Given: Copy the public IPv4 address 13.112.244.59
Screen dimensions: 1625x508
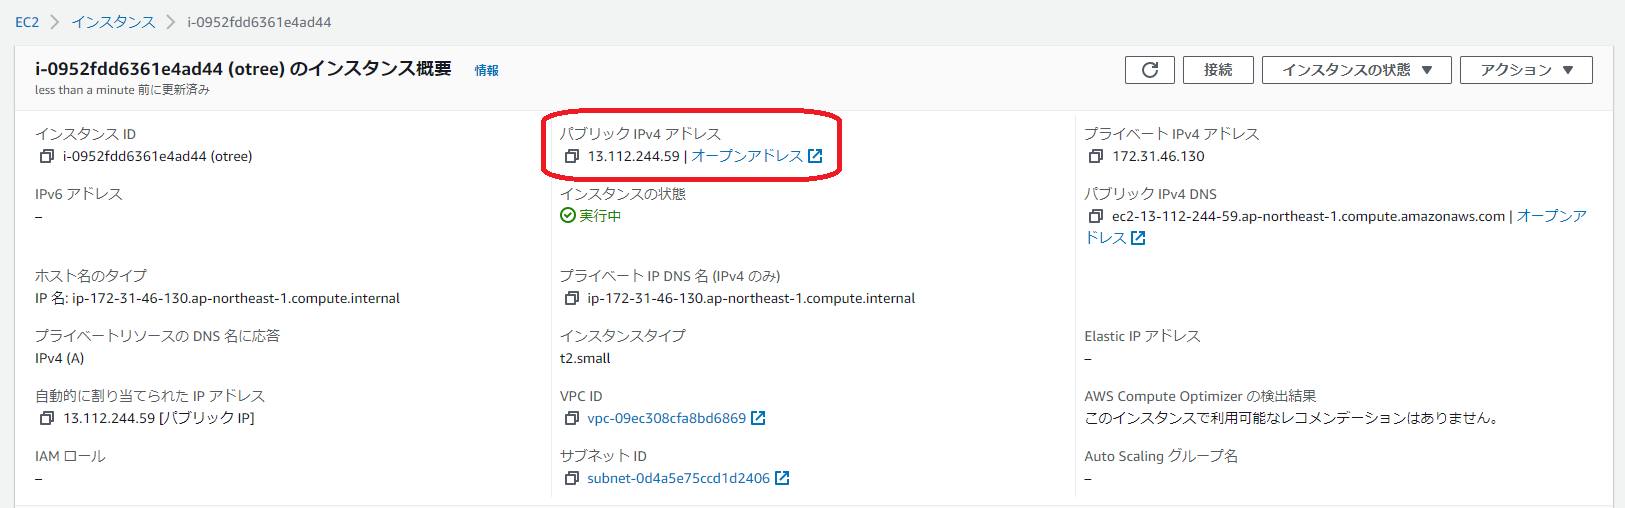Looking at the screenshot, I should 572,156.
